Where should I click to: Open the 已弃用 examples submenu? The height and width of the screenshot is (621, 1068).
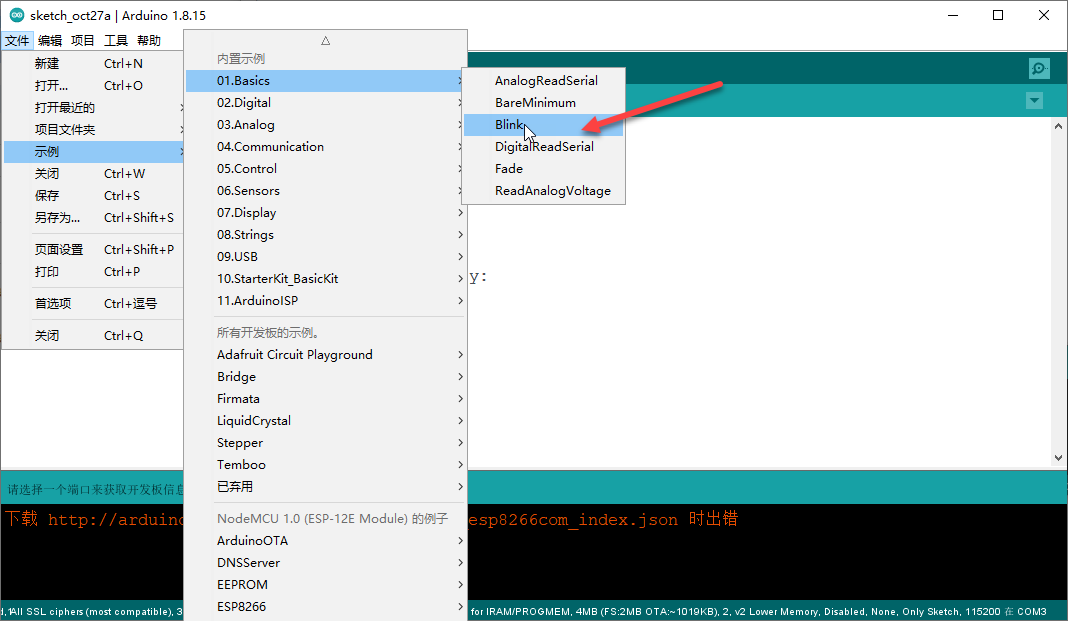(x=326, y=486)
